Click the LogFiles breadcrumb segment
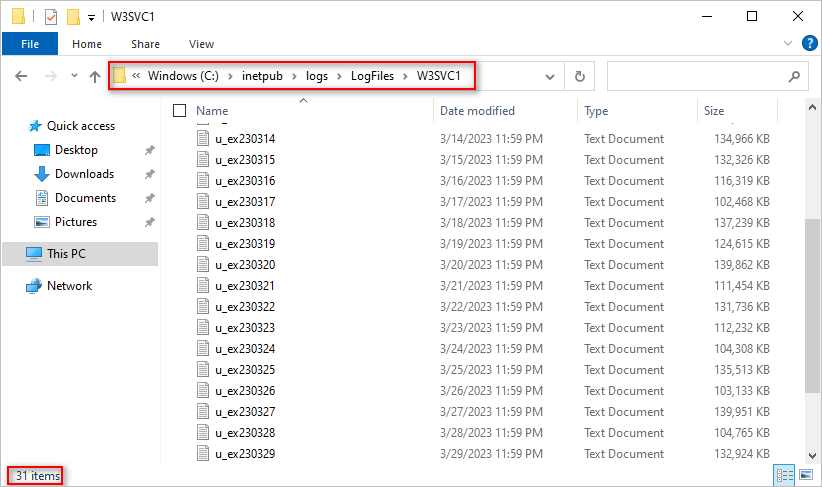 point(372,76)
